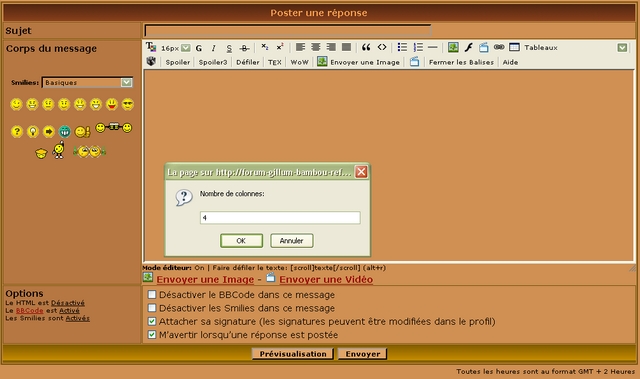
Task: Insert a quote block
Action: (x=366, y=47)
